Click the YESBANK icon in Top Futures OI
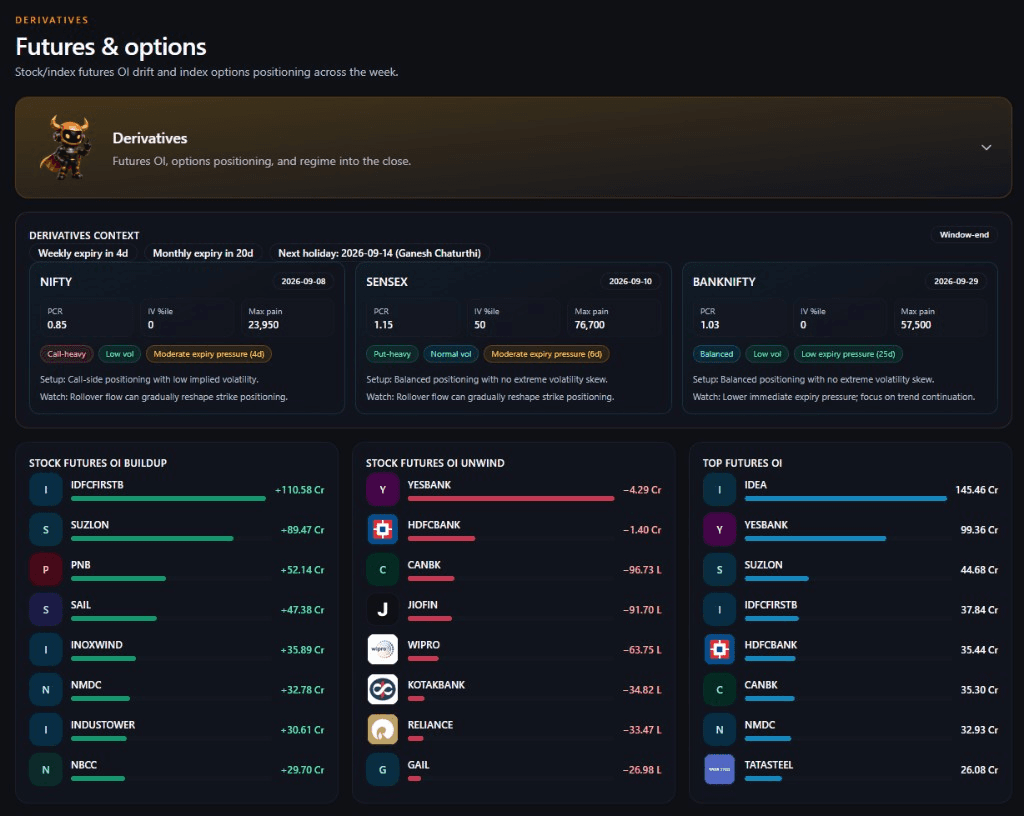The image size is (1024, 816). pyautogui.click(x=720, y=529)
